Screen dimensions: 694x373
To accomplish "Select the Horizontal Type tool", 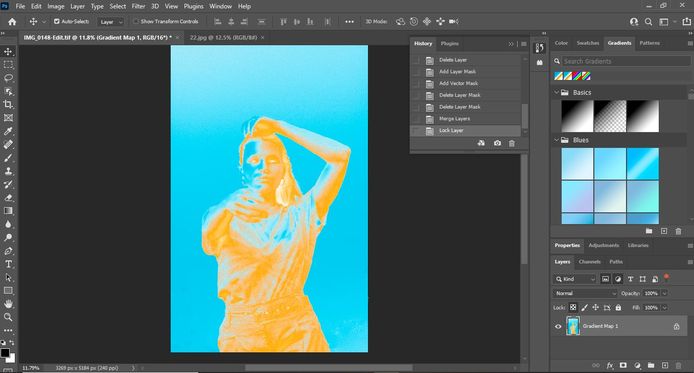I will (8, 264).
